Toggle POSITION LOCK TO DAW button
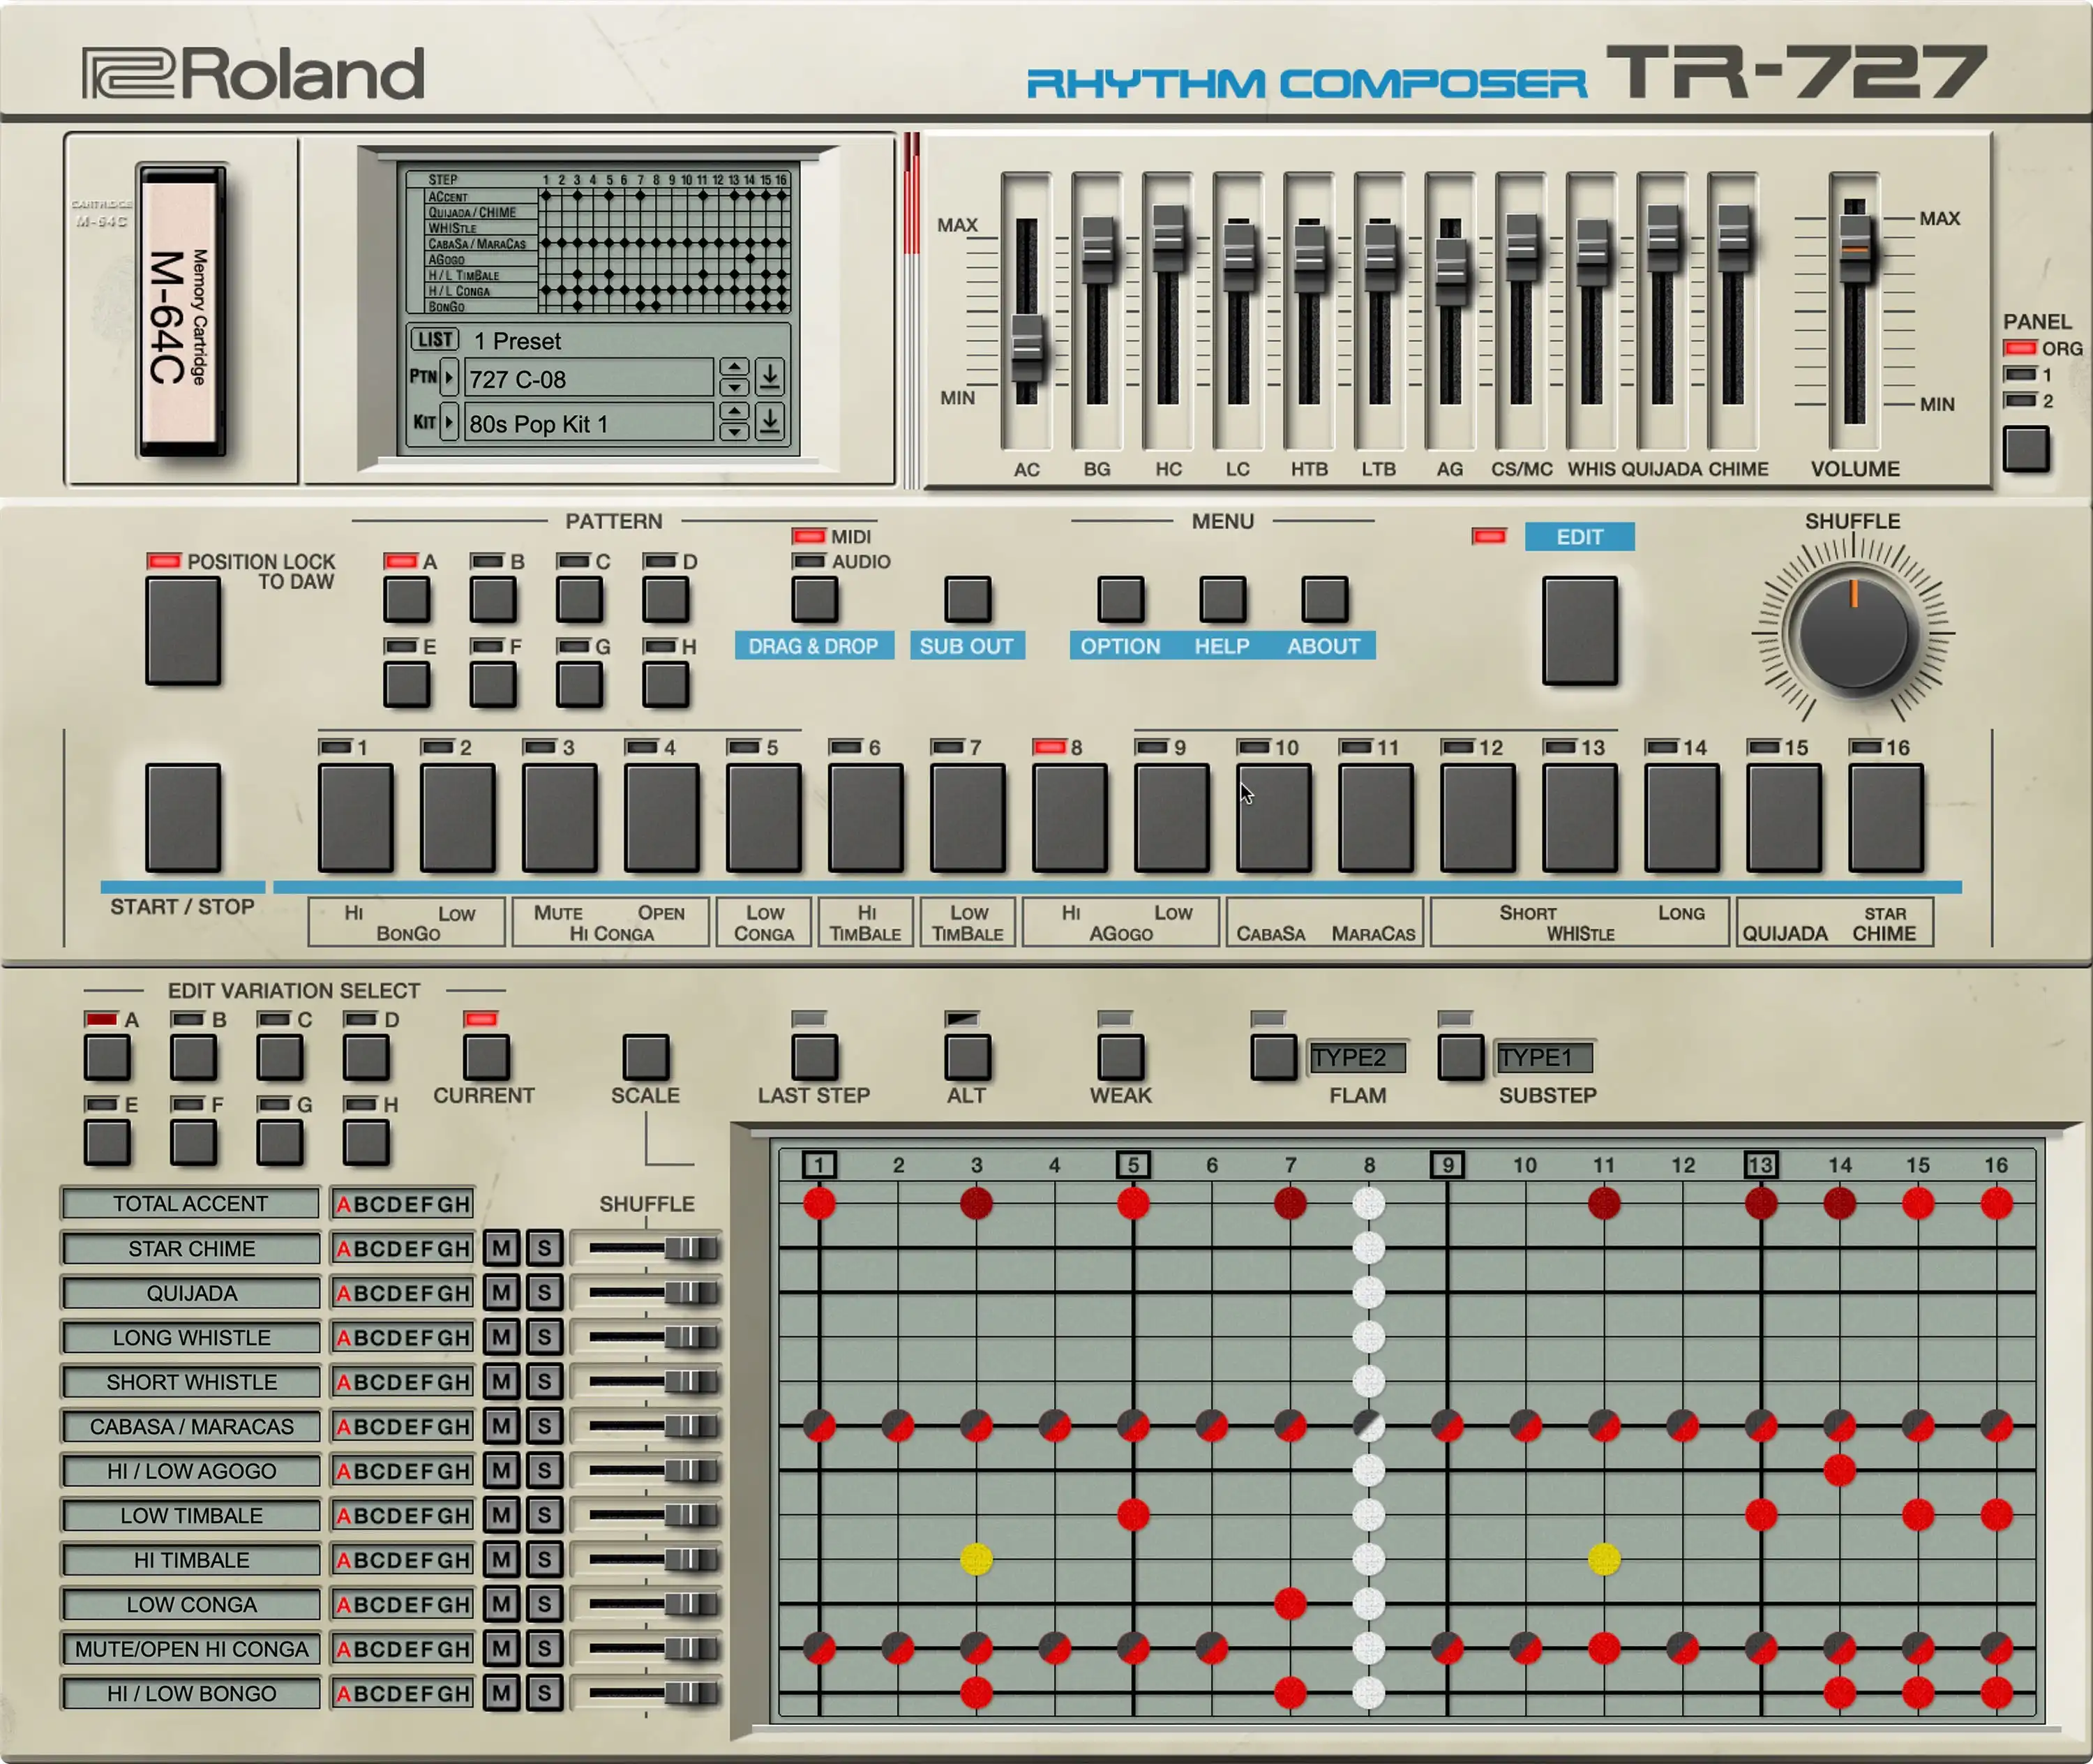Screen dimensions: 2093x1764 (183, 631)
